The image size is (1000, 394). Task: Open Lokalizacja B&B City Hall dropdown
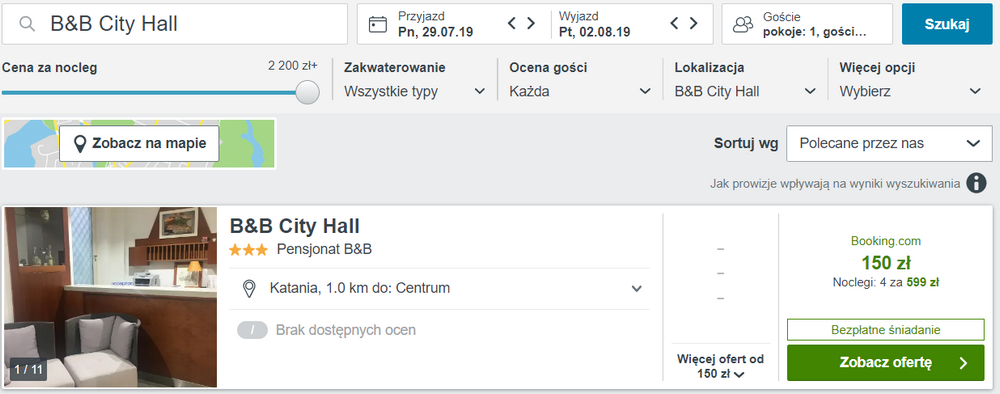(x=745, y=91)
